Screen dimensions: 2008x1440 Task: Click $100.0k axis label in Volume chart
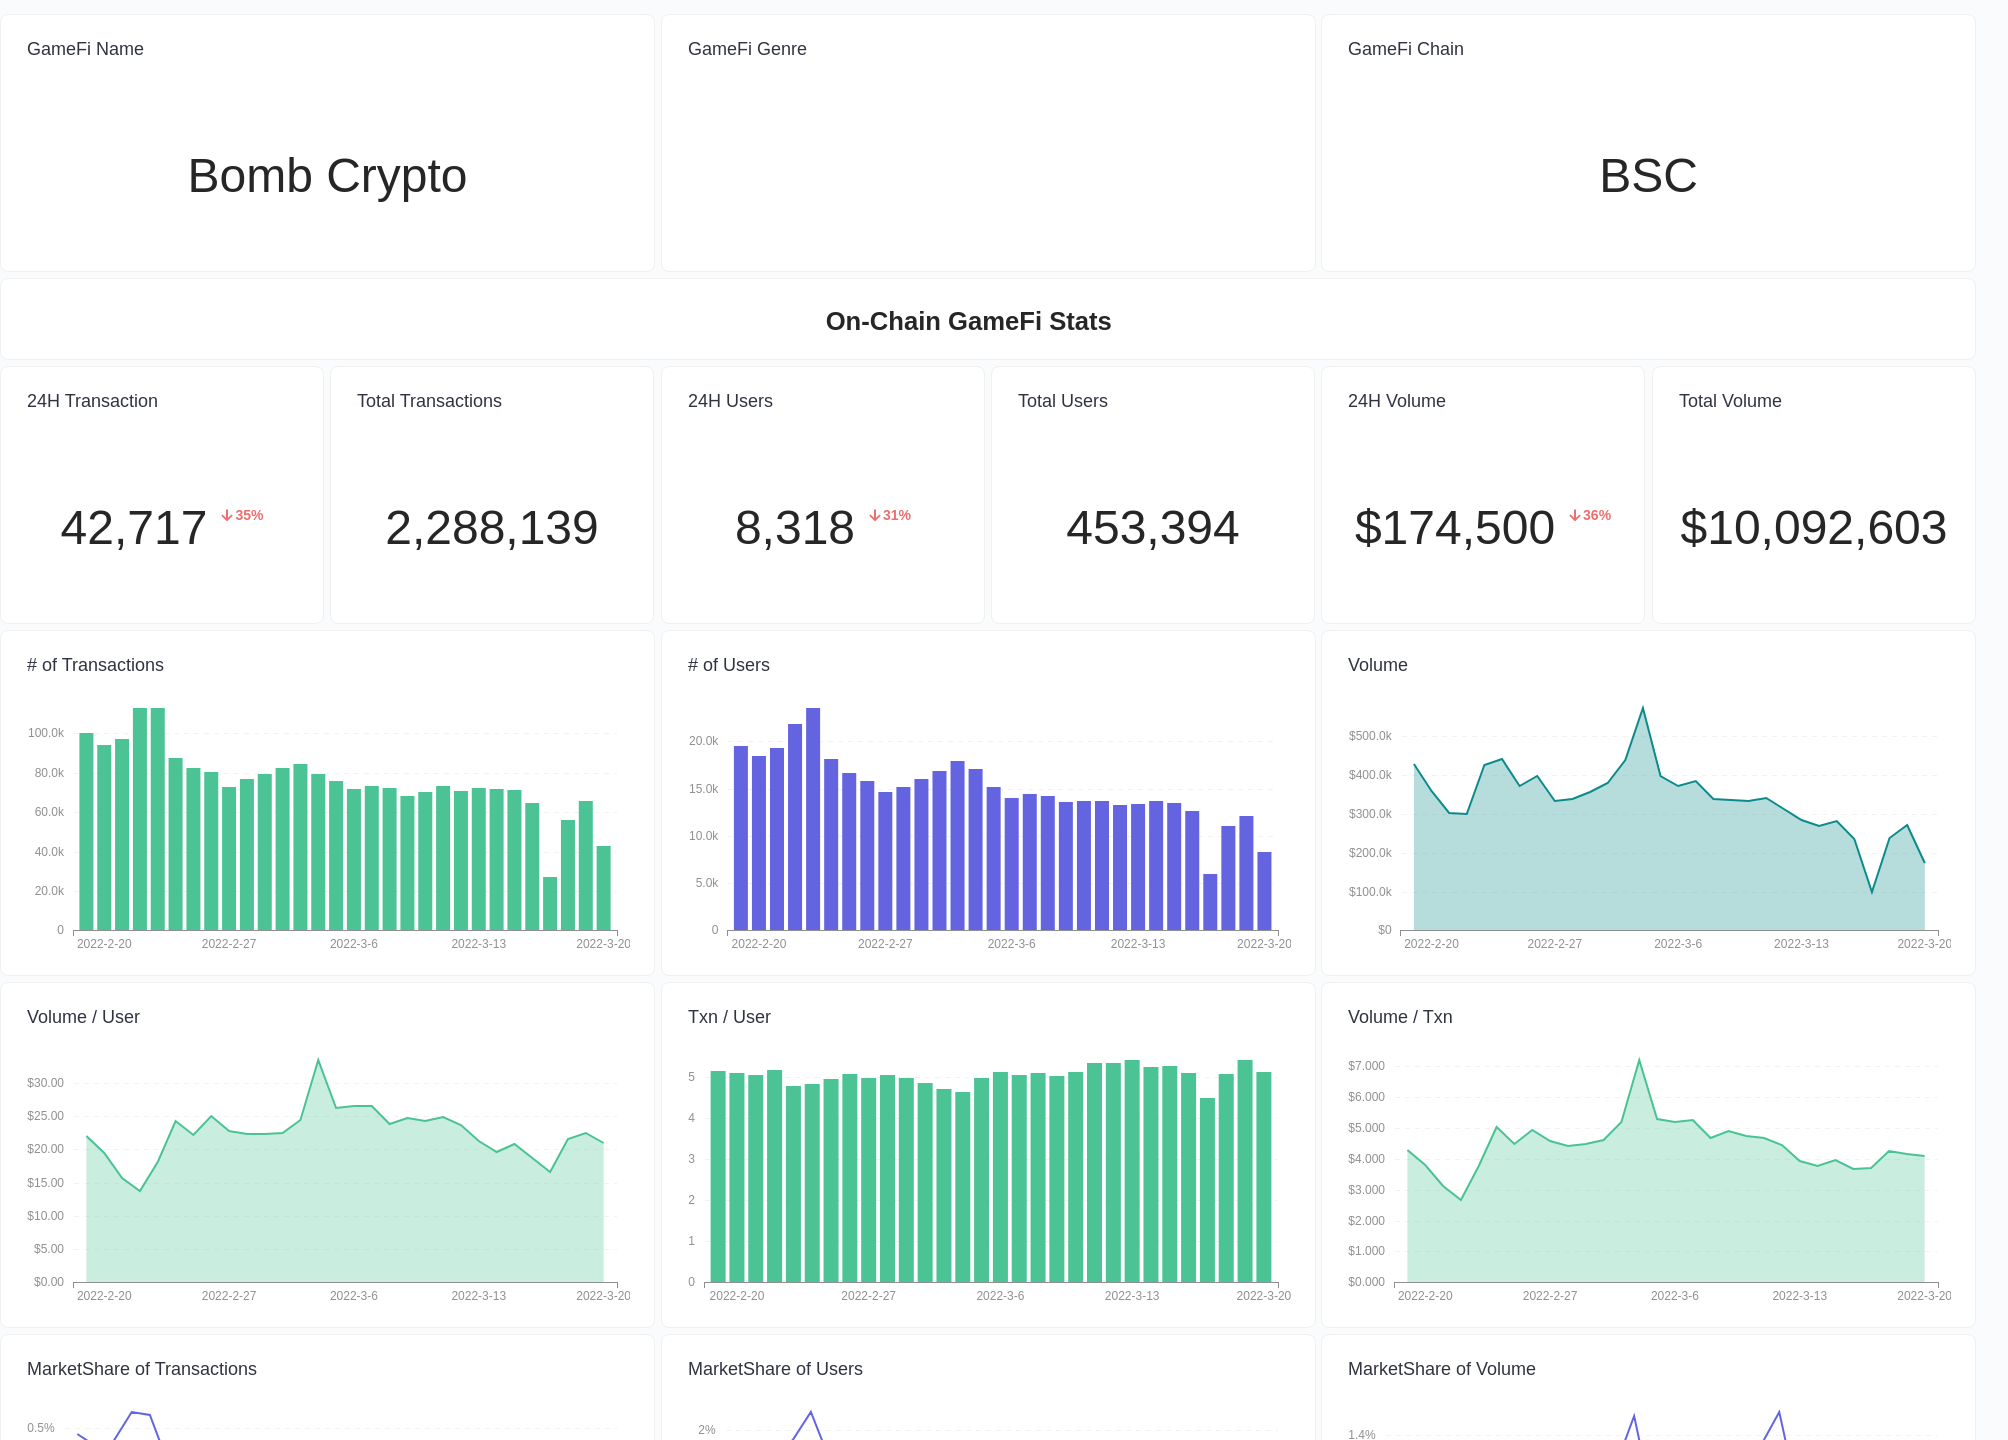[1370, 892]
